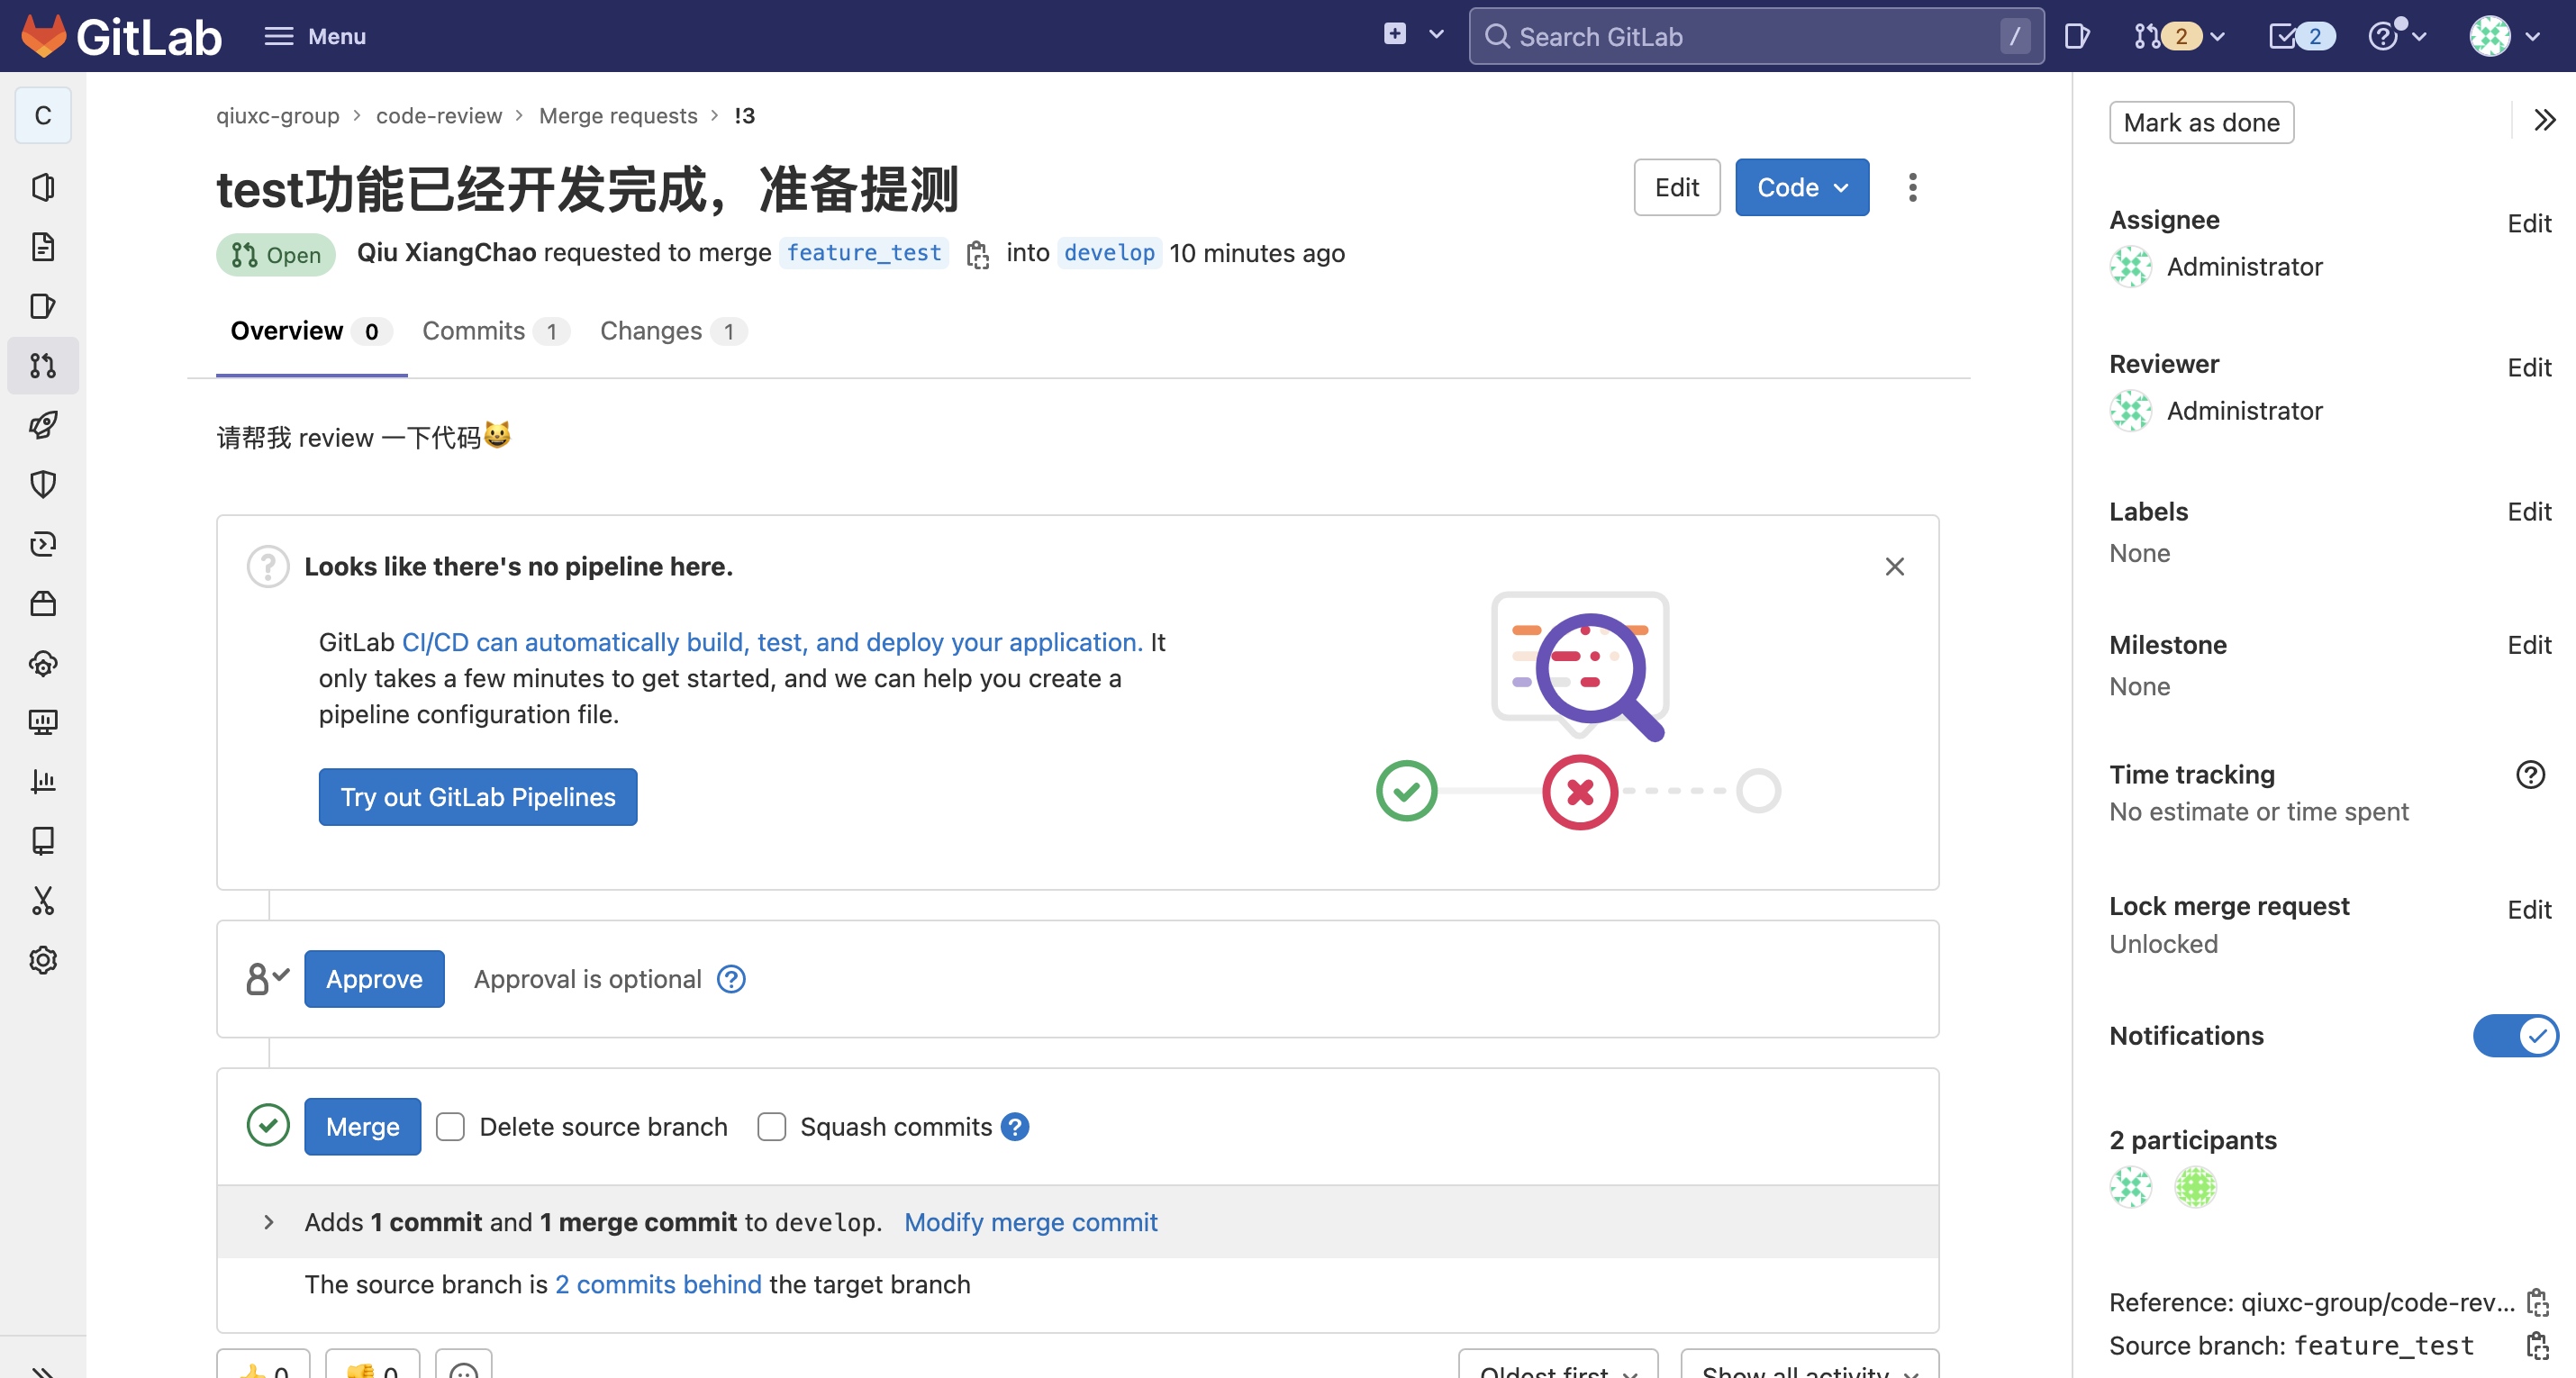Toggle the Notifications switch
This screenshot has height=1378, width=2576.
coord(2515,1036)
